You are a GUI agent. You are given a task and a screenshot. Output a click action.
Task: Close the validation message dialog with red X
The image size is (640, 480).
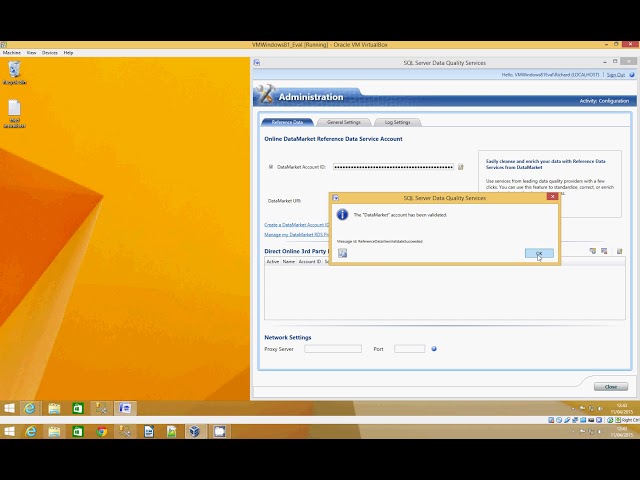[x=552, y=197]
